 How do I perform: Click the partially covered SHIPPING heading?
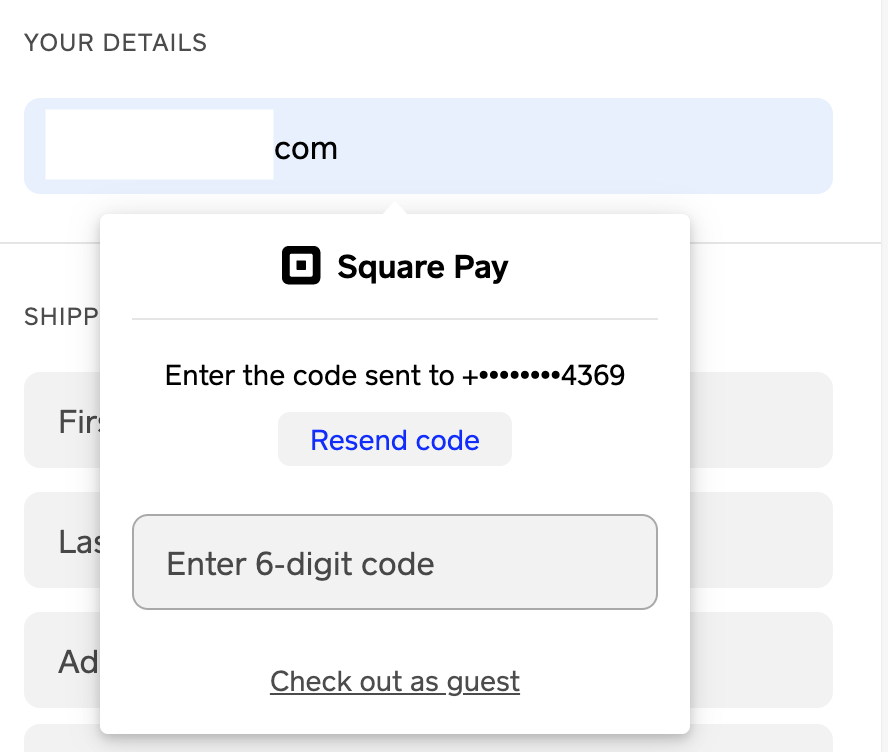point(60,317)
